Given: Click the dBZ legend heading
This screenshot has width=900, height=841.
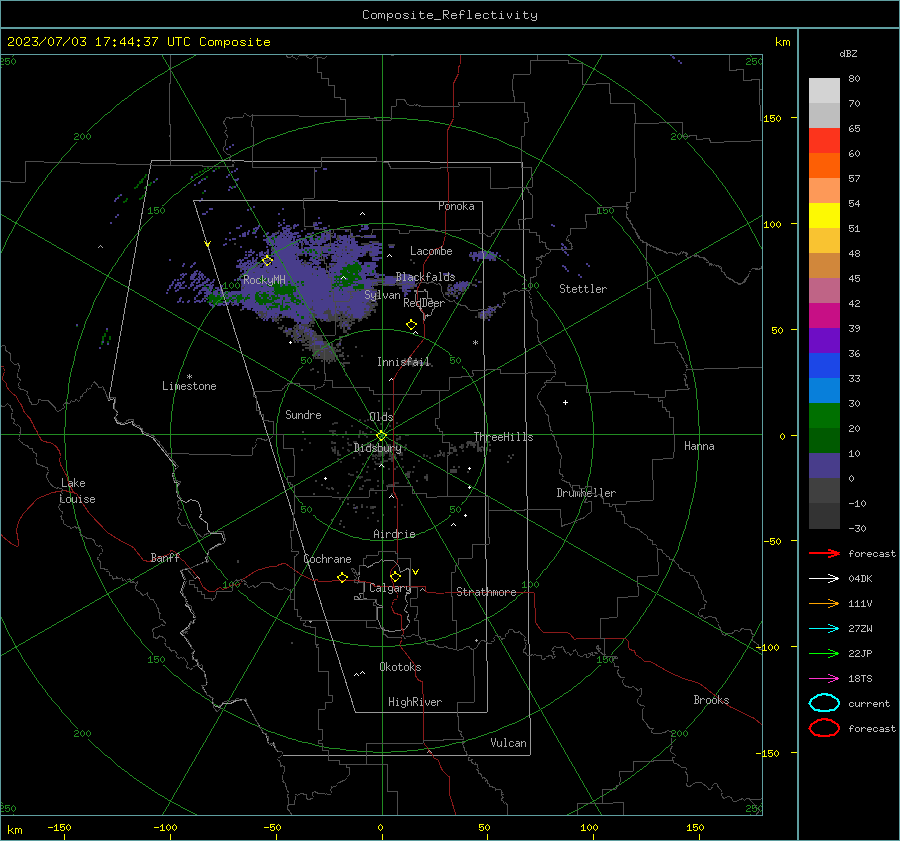Looking at the screenshot, I should [x=848, y=53].
